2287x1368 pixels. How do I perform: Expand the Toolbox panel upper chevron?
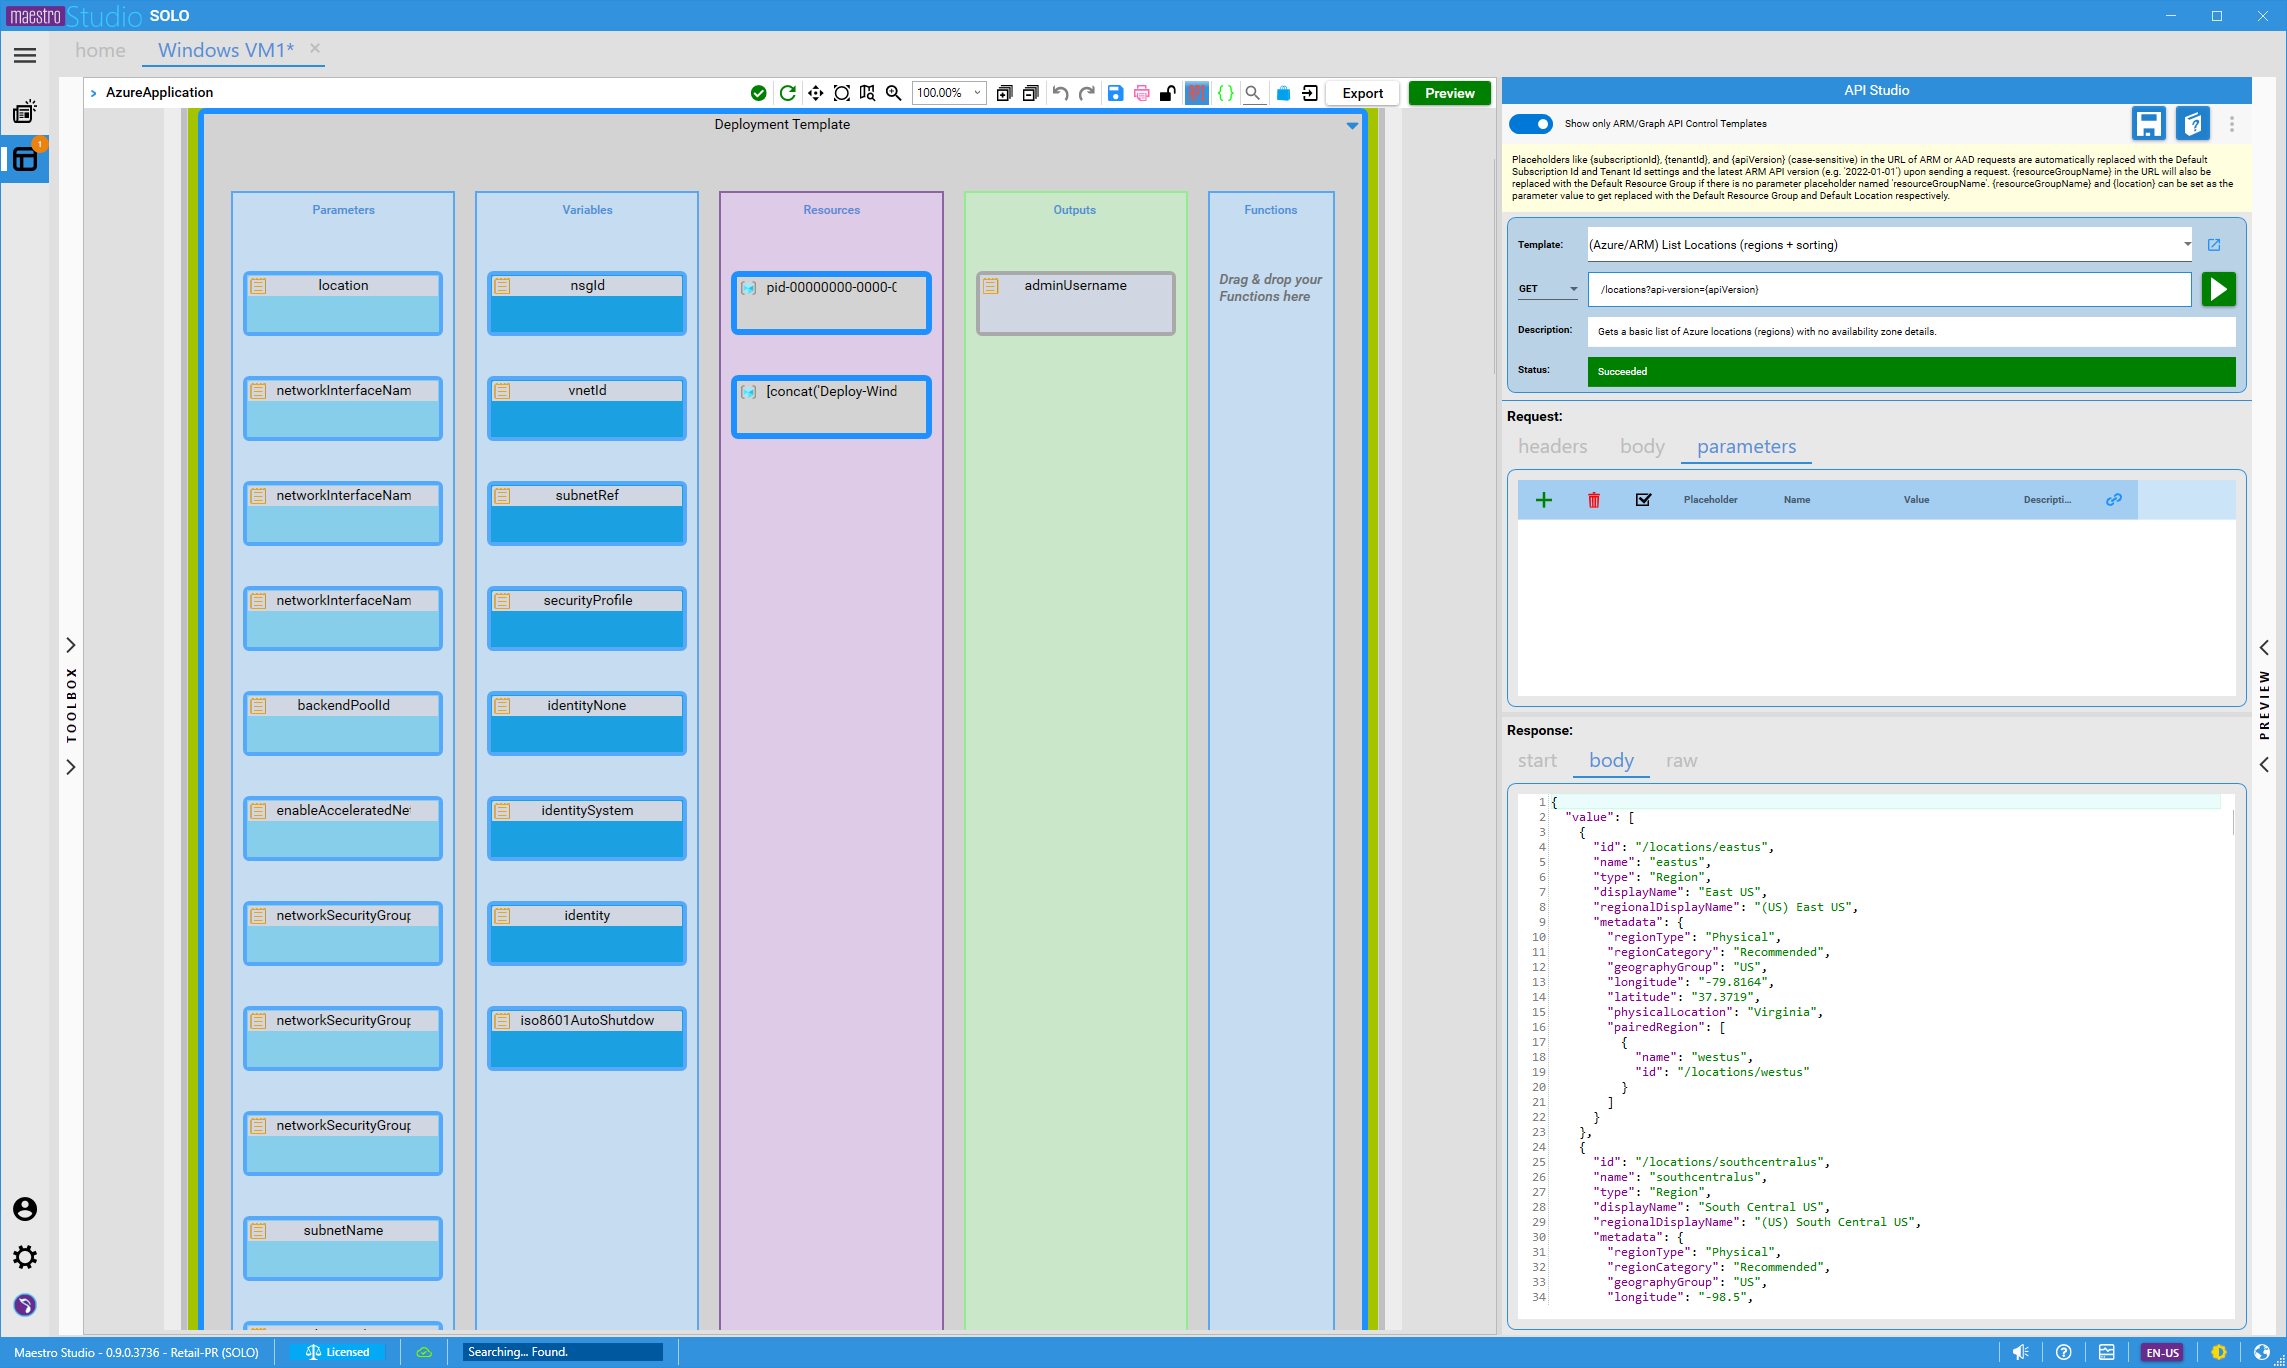click(71, 645)
